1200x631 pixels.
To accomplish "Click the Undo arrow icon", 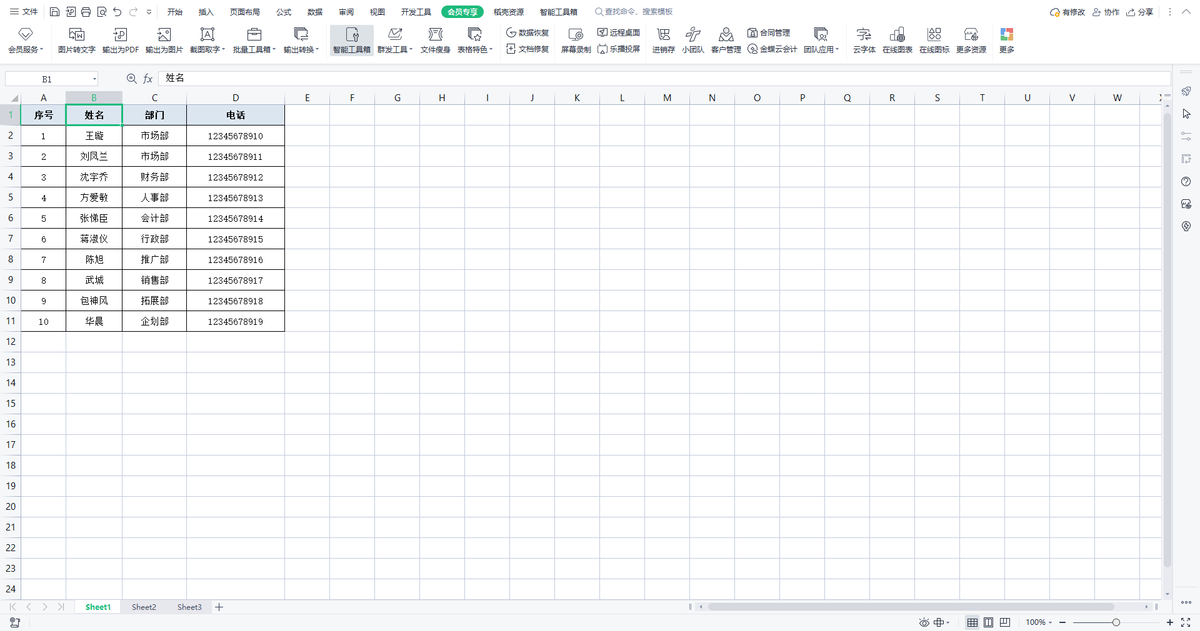I will pyautogui.click(x=118, y=12).
